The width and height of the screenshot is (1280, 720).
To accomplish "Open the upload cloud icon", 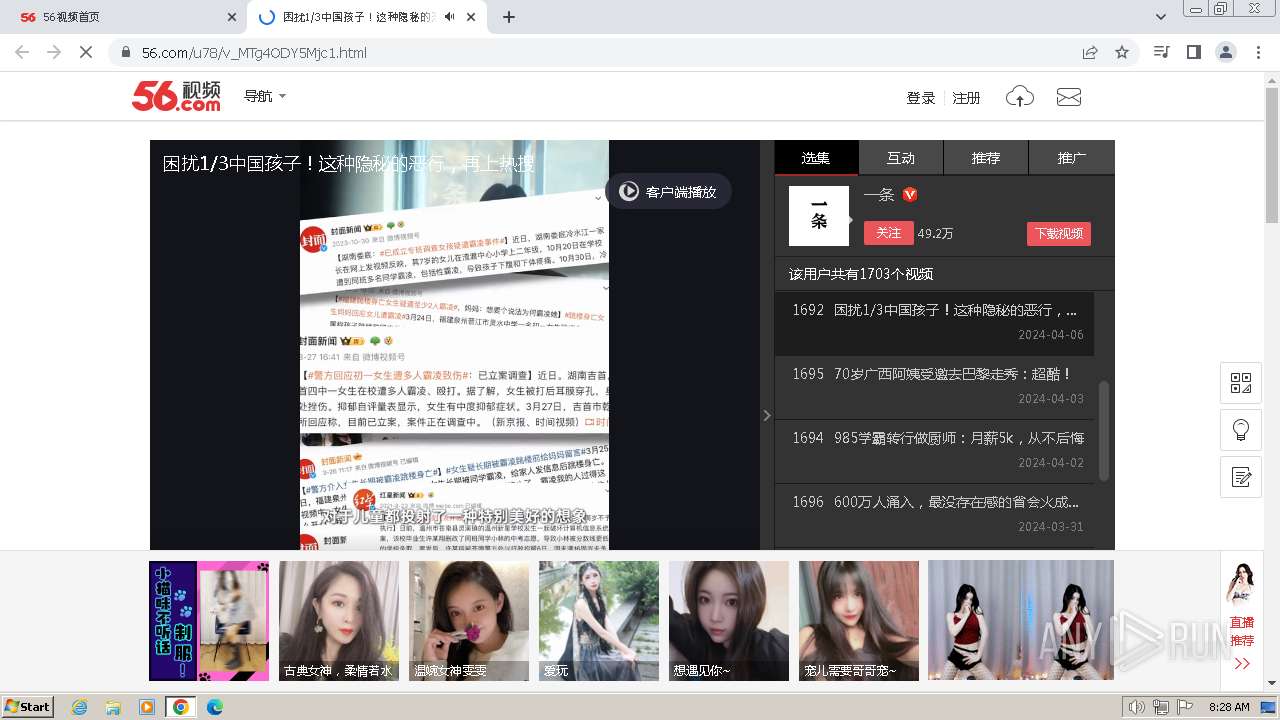I will (1019, 97).
